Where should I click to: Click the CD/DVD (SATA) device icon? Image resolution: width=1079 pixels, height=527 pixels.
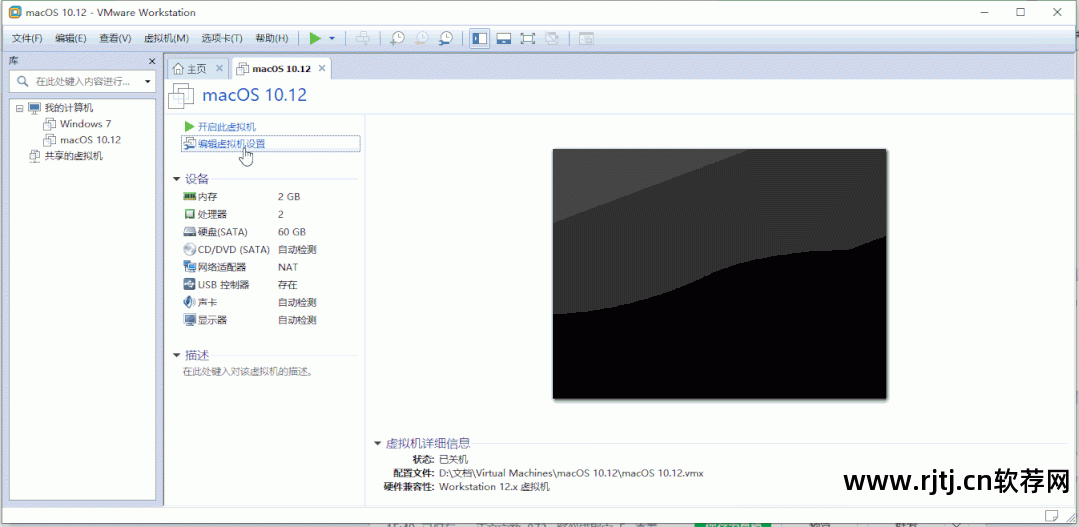[189, 249]
